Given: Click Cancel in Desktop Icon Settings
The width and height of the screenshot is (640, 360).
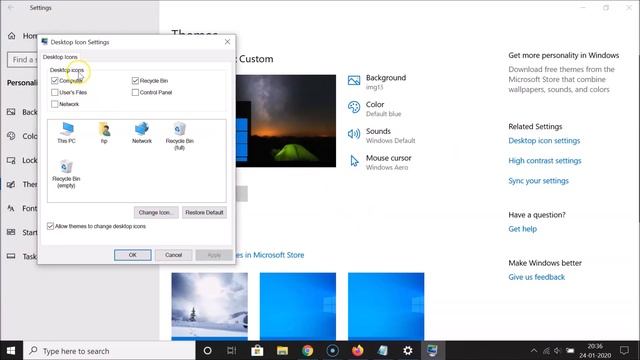Looking at the screenshot, I should (x=173, y=255).
